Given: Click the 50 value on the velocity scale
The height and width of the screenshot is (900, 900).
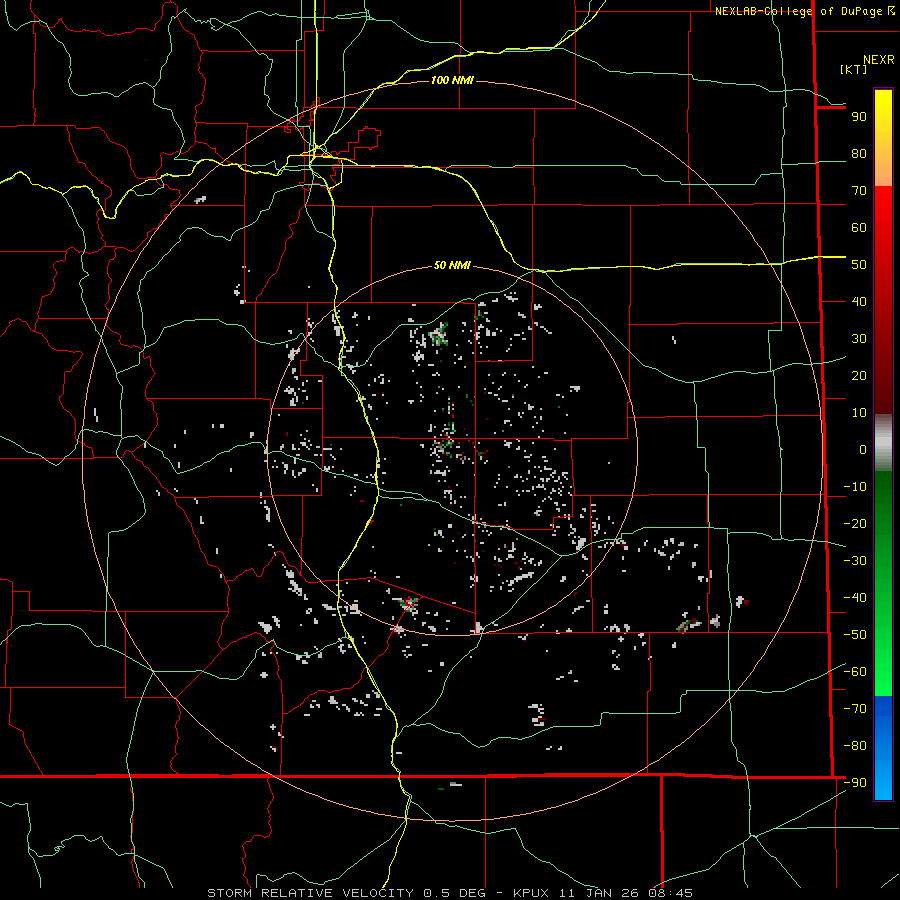Looking at the screenshot, I should [x=859, y=265].
